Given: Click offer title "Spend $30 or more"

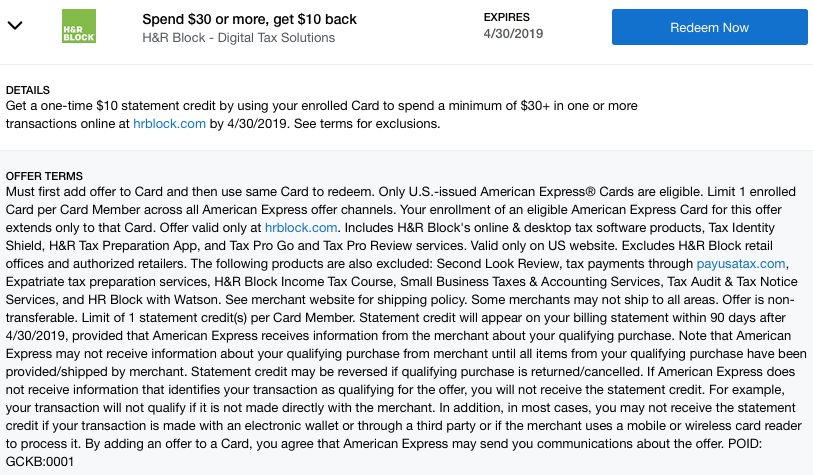Looking at the screenshot, I should pyautogui.click(x=249, y=19).
